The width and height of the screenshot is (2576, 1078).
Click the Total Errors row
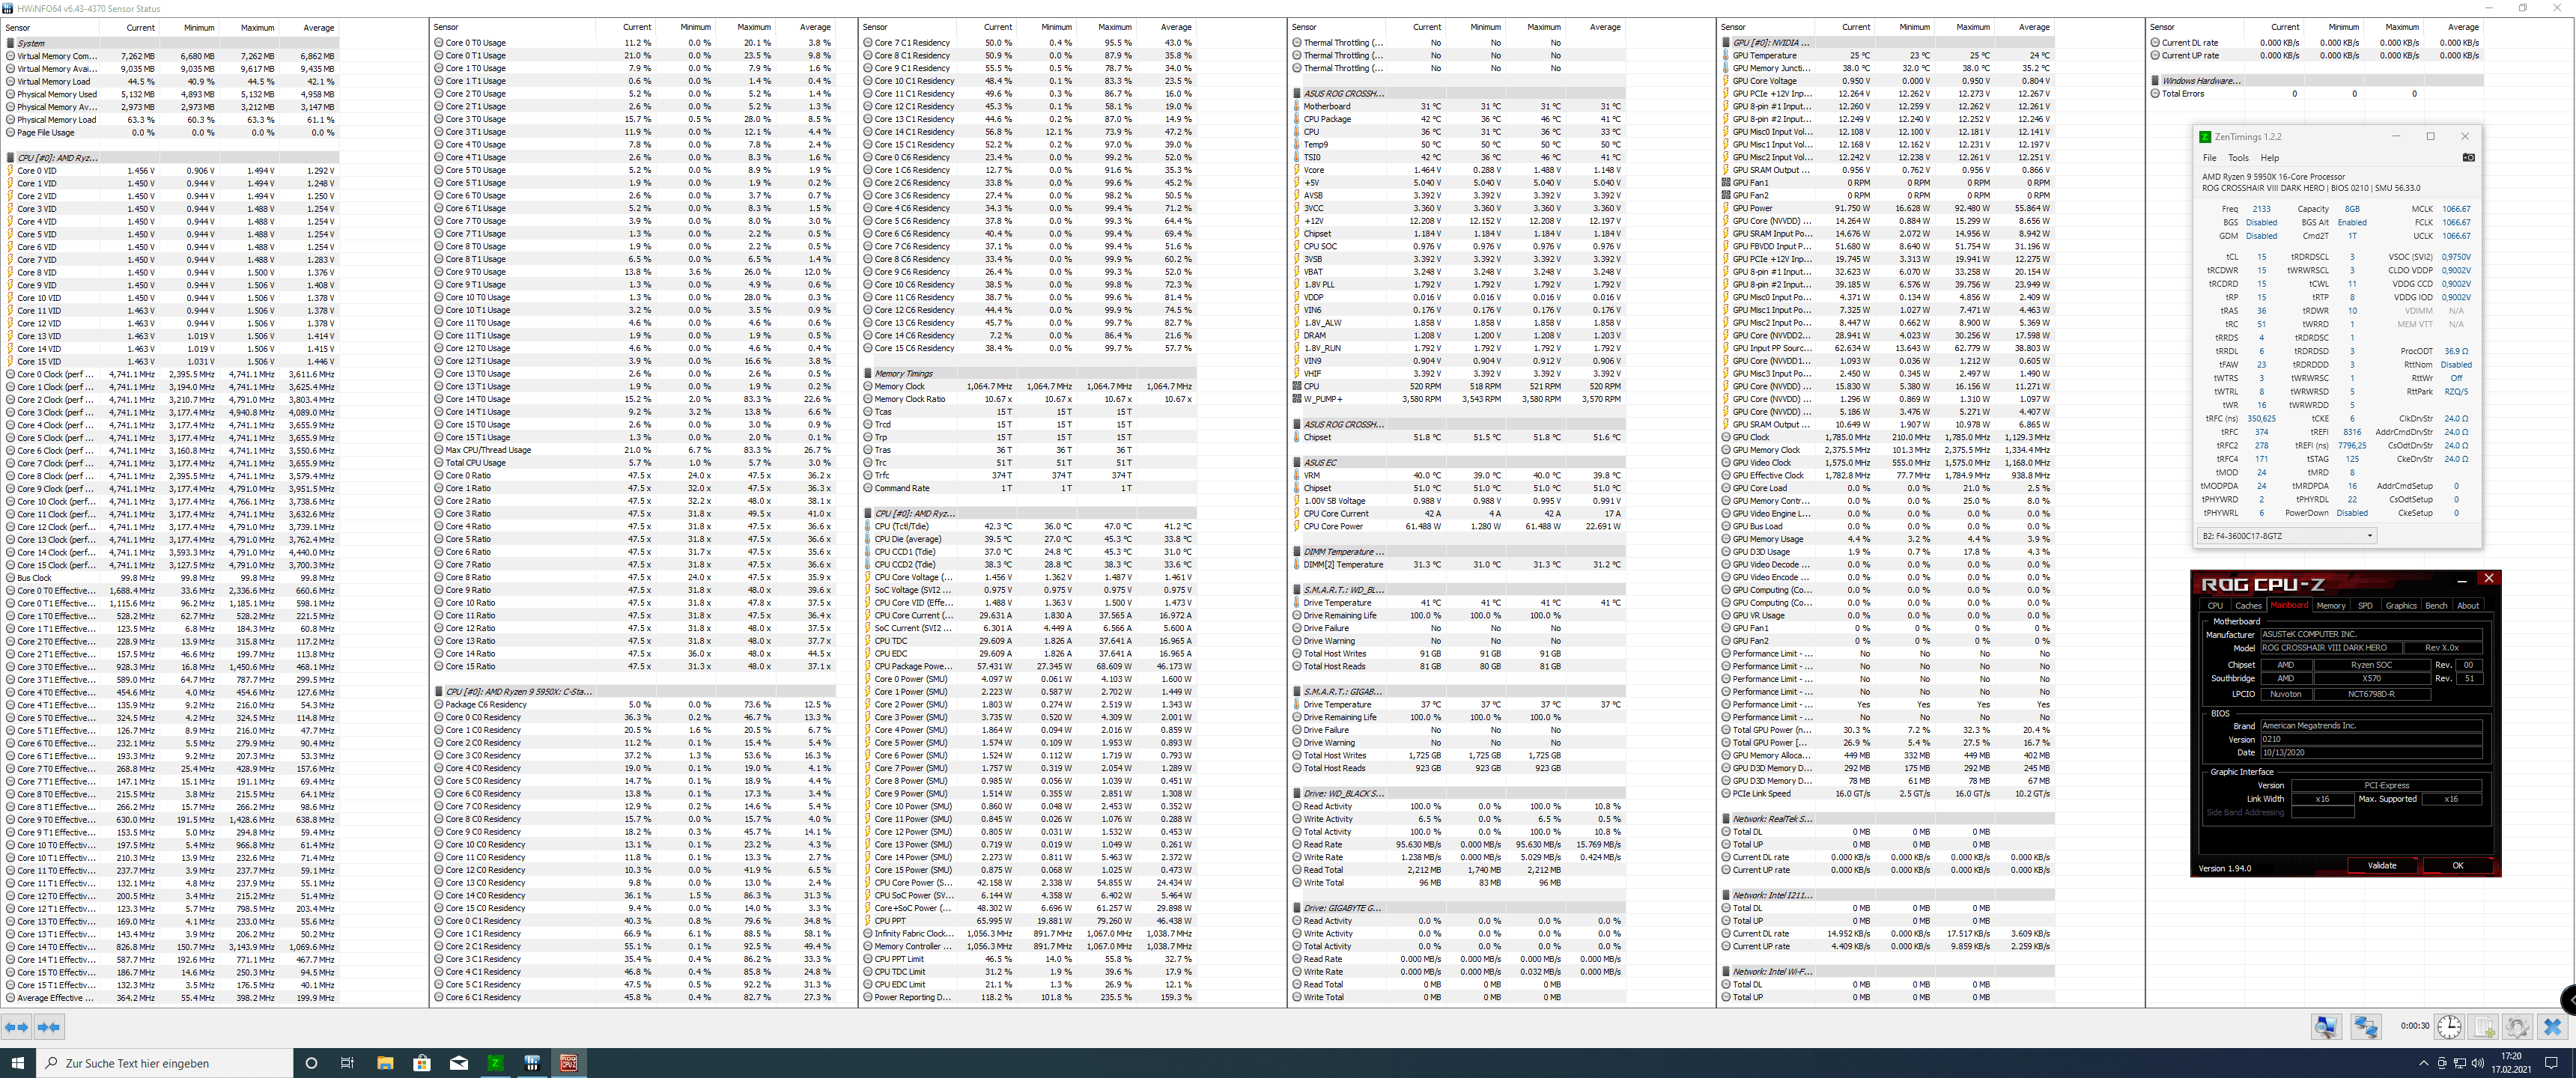point(2316,94)
